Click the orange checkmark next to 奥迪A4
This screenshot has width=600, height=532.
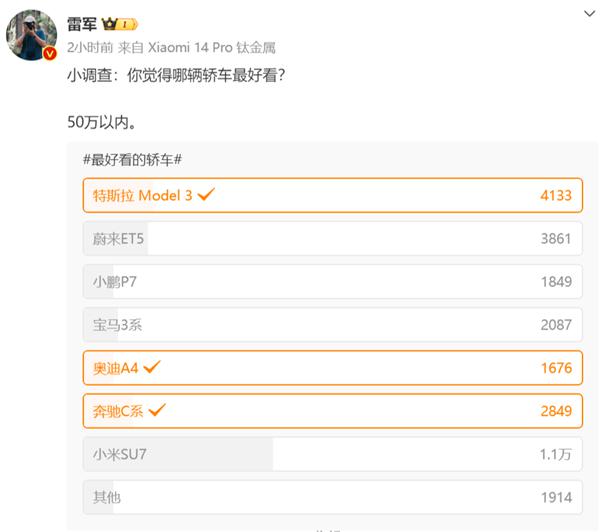pyautogui.click(x=152, y=367)
